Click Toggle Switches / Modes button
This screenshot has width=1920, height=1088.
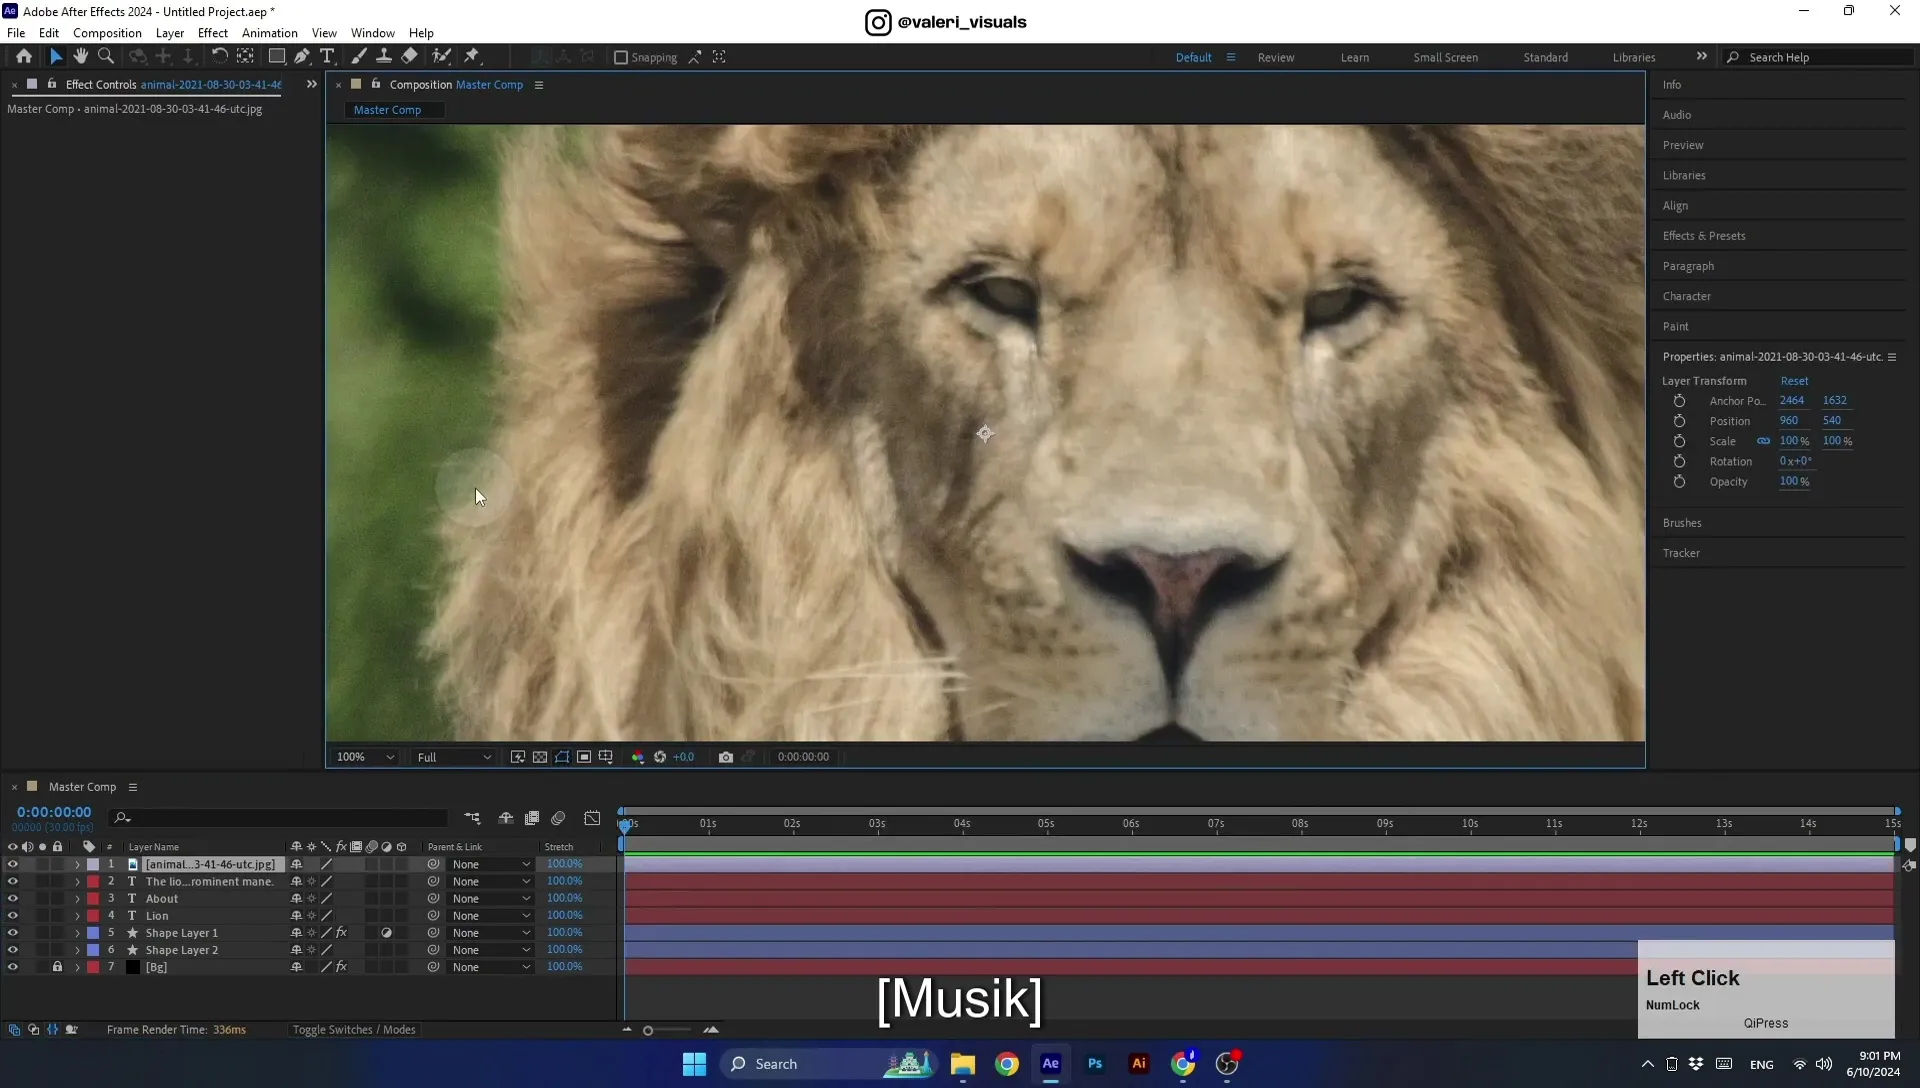tap(354, 1030)
